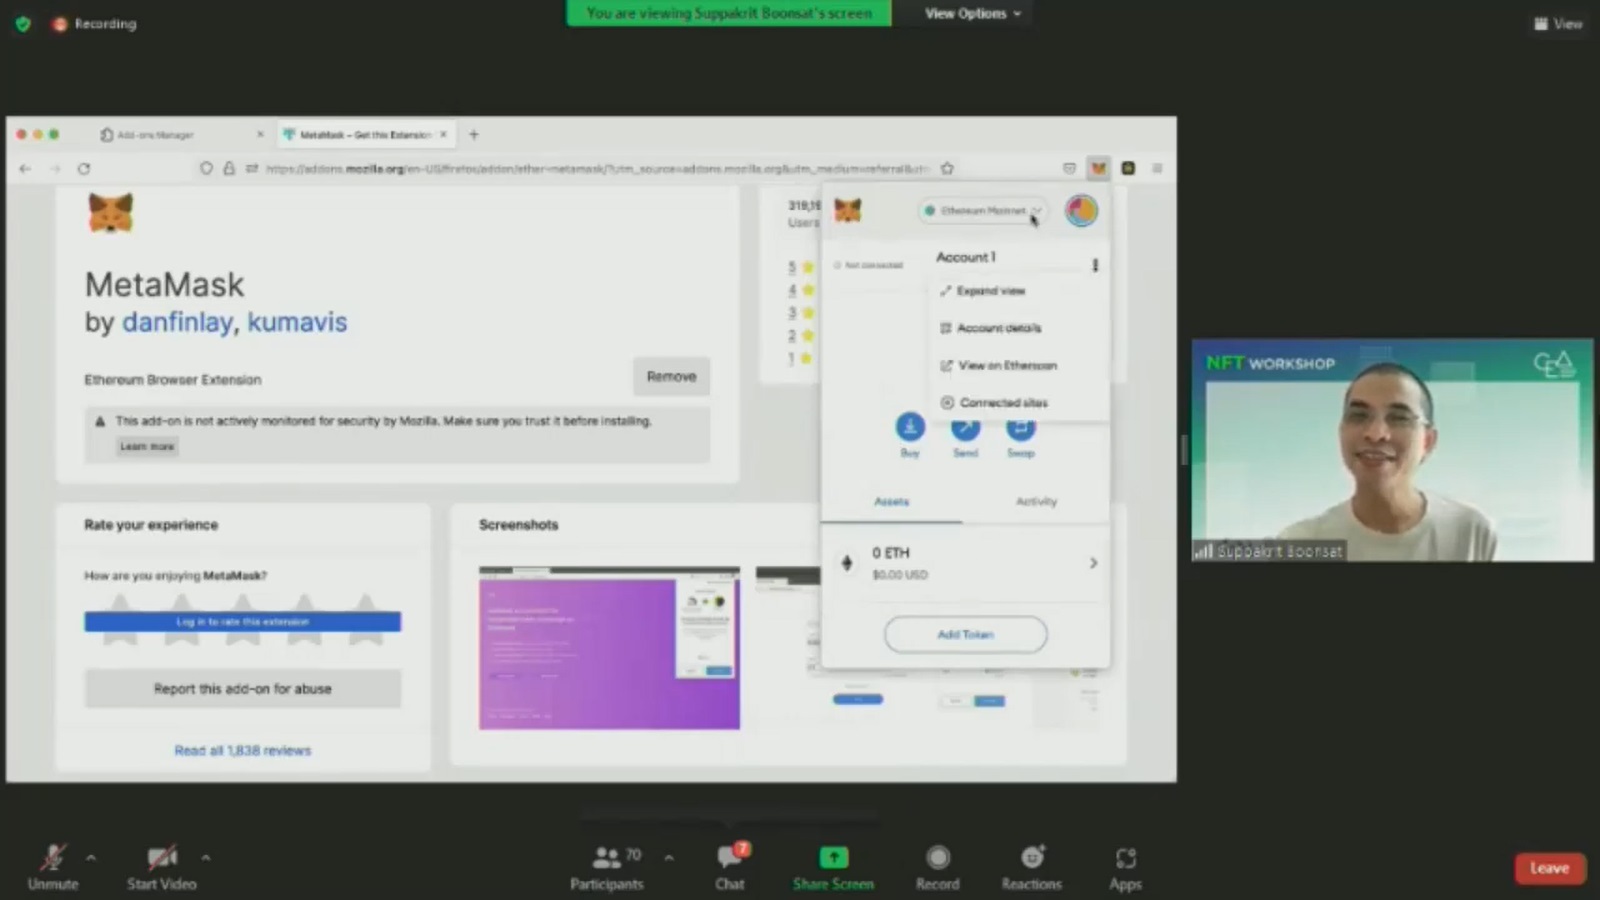Select Account details in the account menu
Viewport: 1600px width, 900px height.
pos(990,328)
